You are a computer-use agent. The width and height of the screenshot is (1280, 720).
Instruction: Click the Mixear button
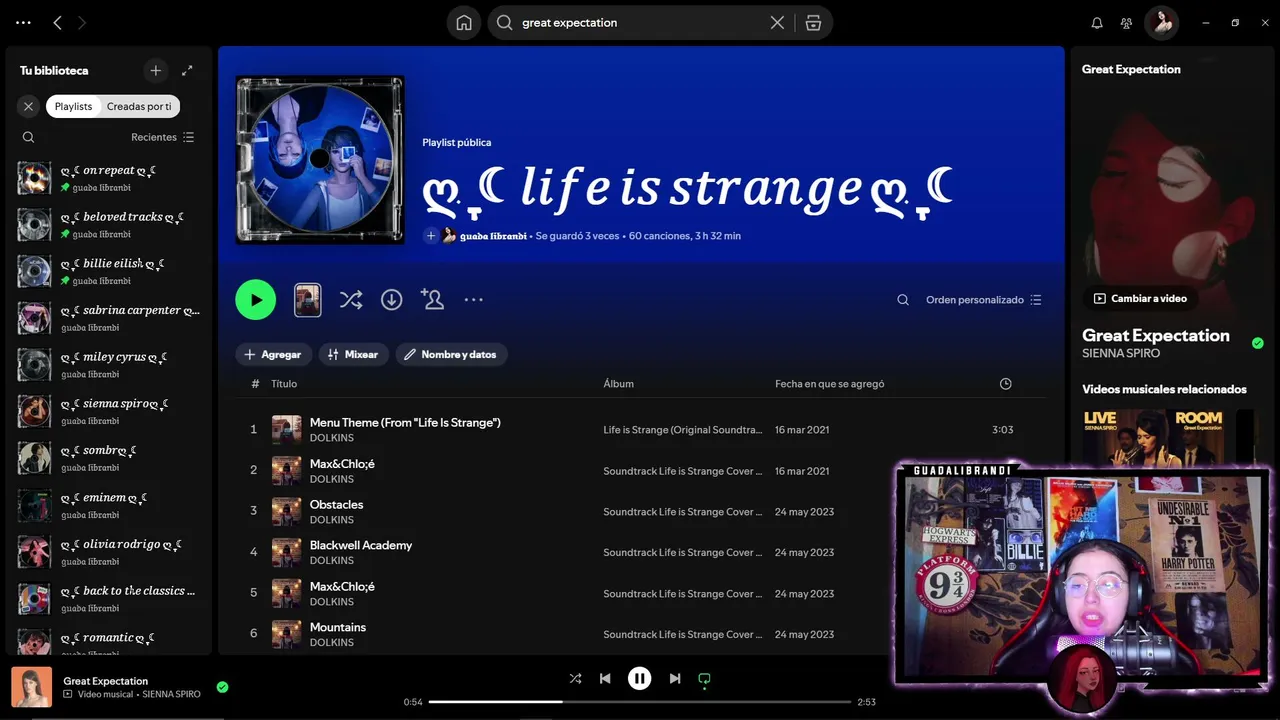coord(353,354)
